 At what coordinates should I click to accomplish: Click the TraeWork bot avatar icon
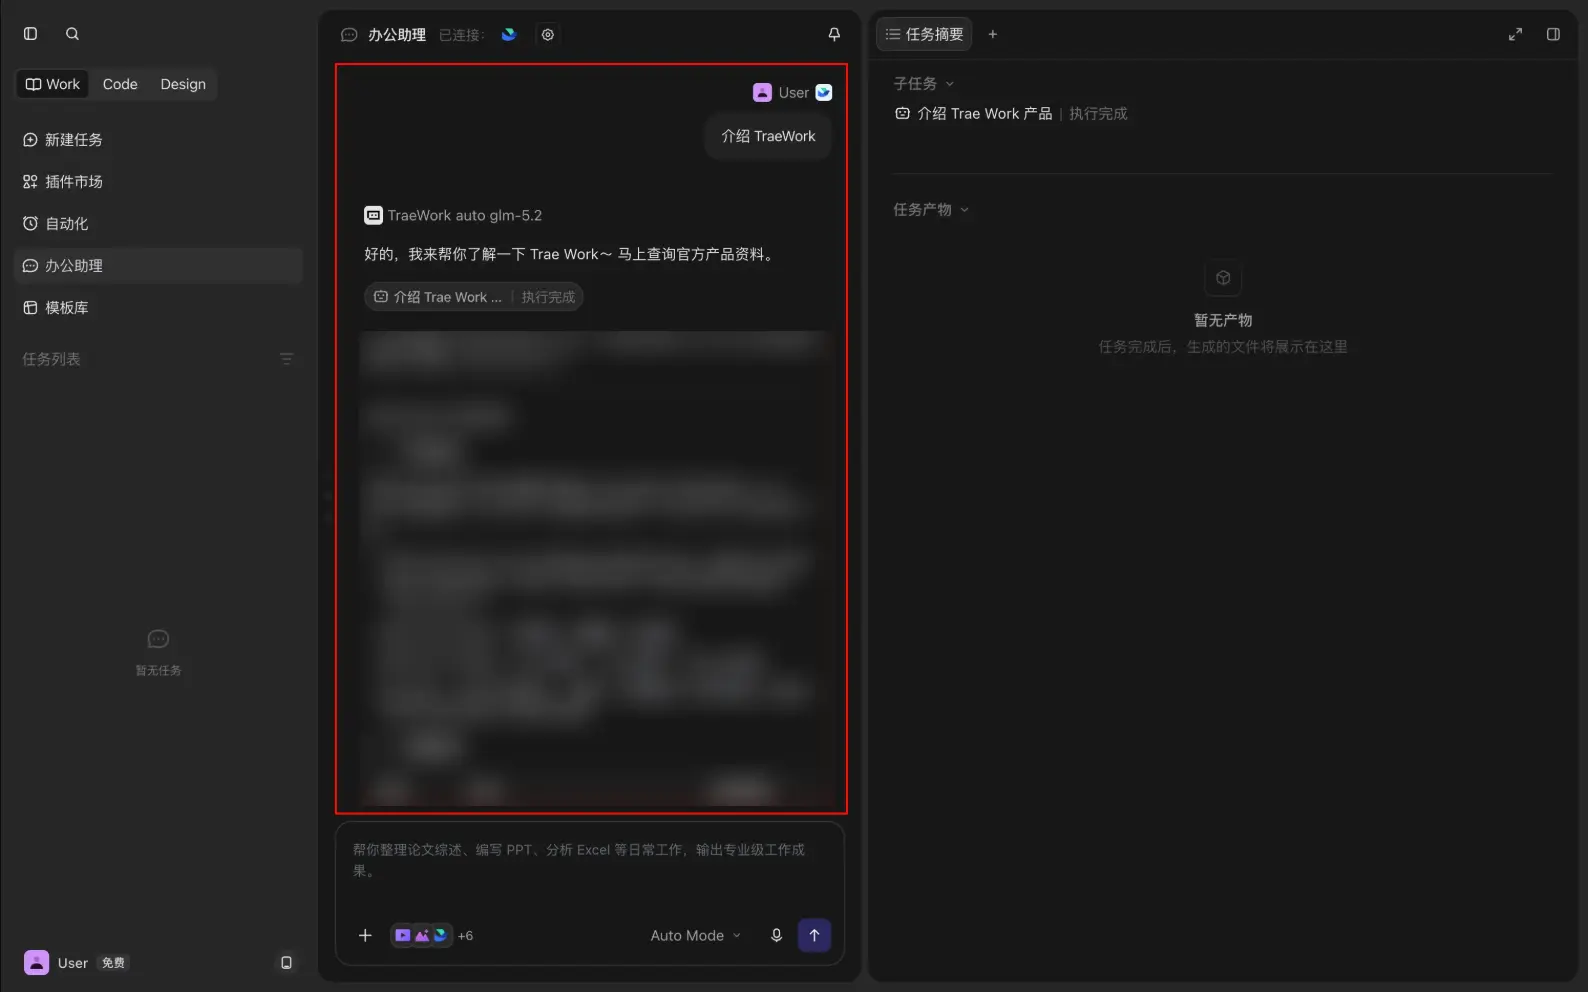[x=373, y=215]
